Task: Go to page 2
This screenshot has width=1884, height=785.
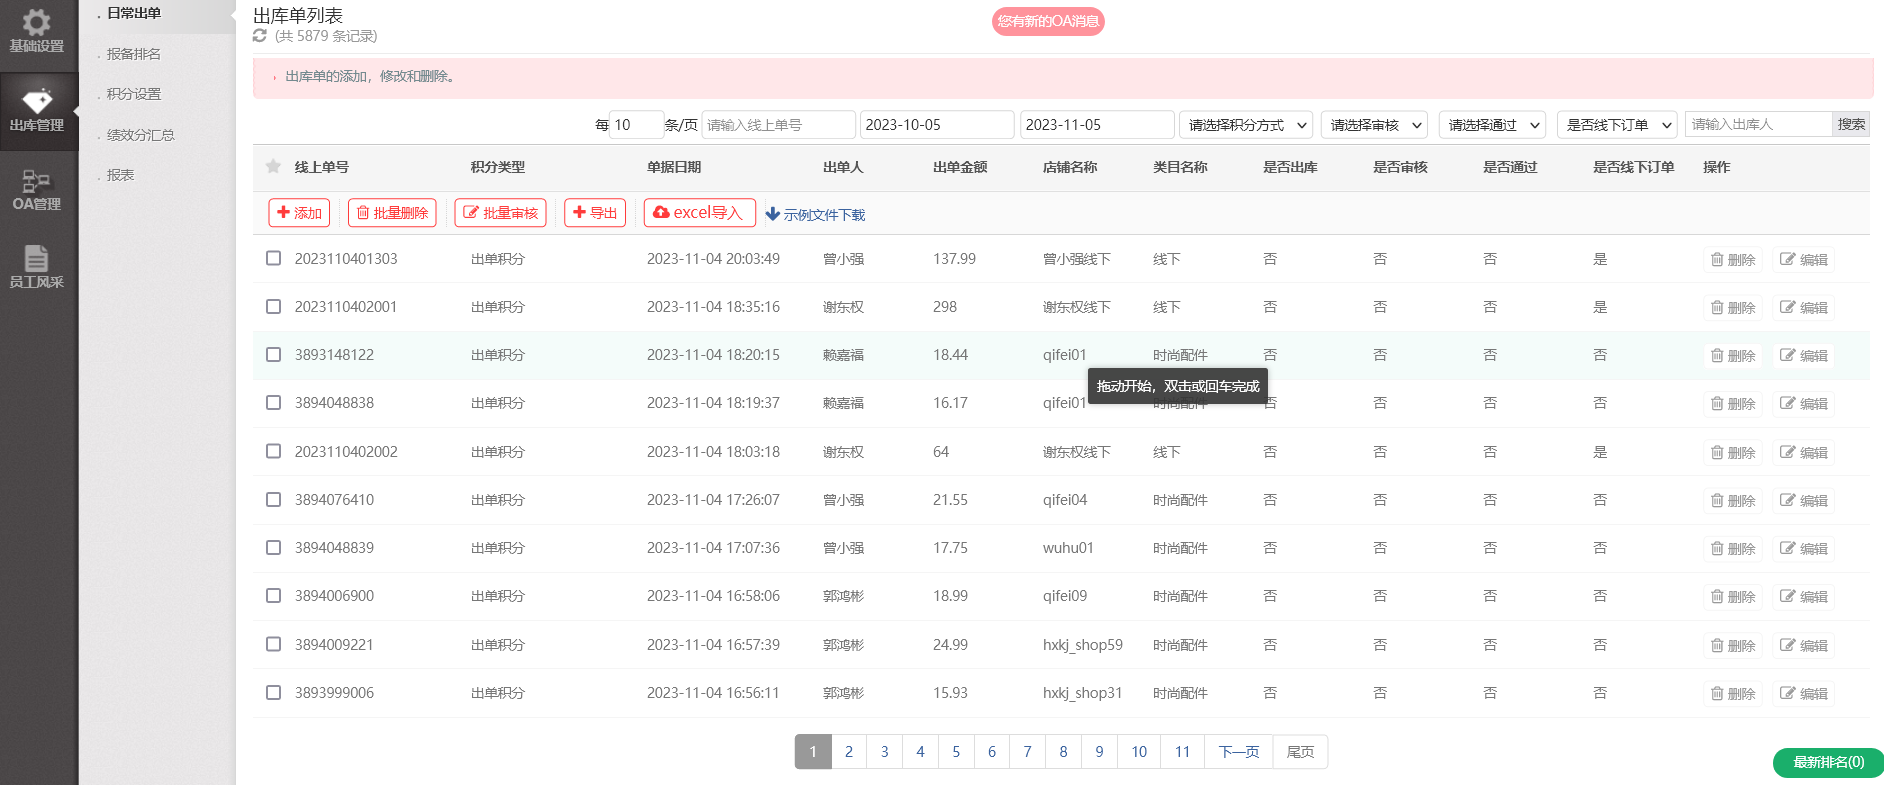Action: tap(849, 752)
